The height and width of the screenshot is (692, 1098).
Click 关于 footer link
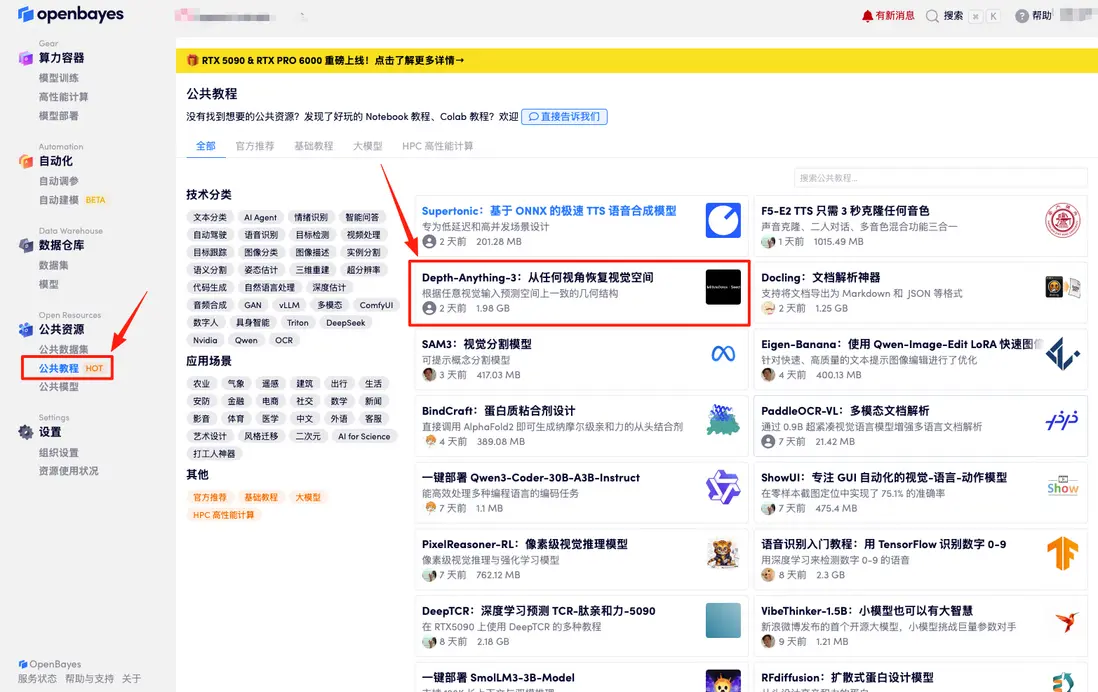[132, 679]
